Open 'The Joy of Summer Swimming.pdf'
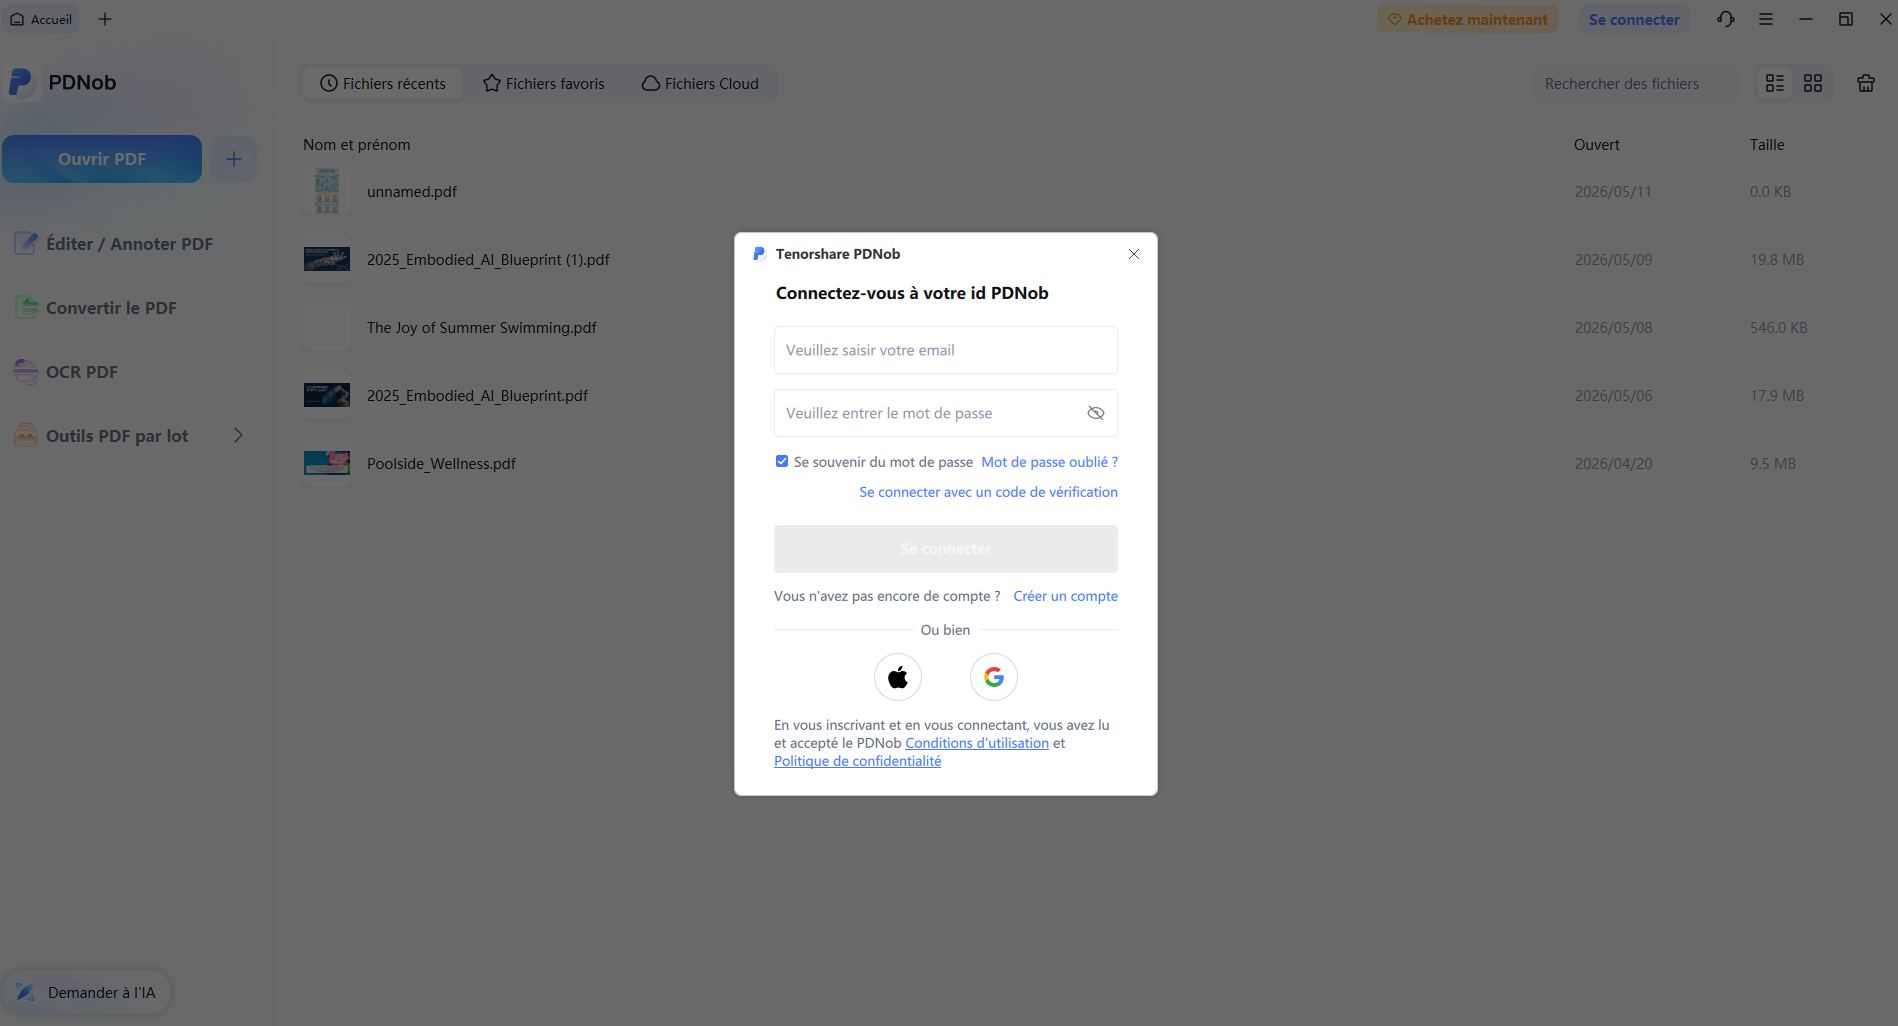 click(482, 328)
